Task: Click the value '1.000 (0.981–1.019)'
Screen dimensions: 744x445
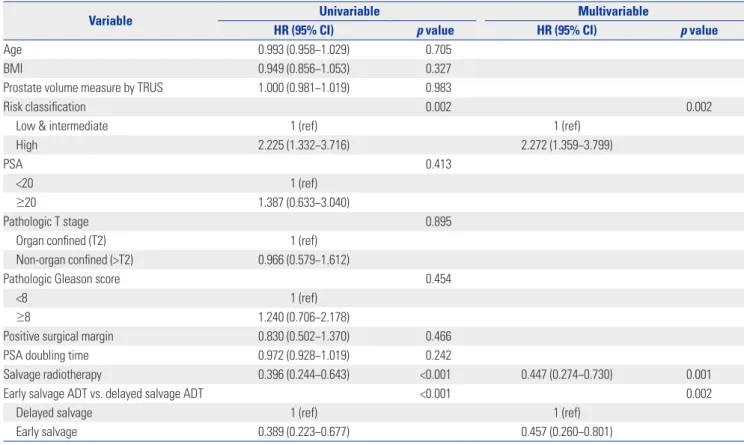Action: (x=304, y=88)
